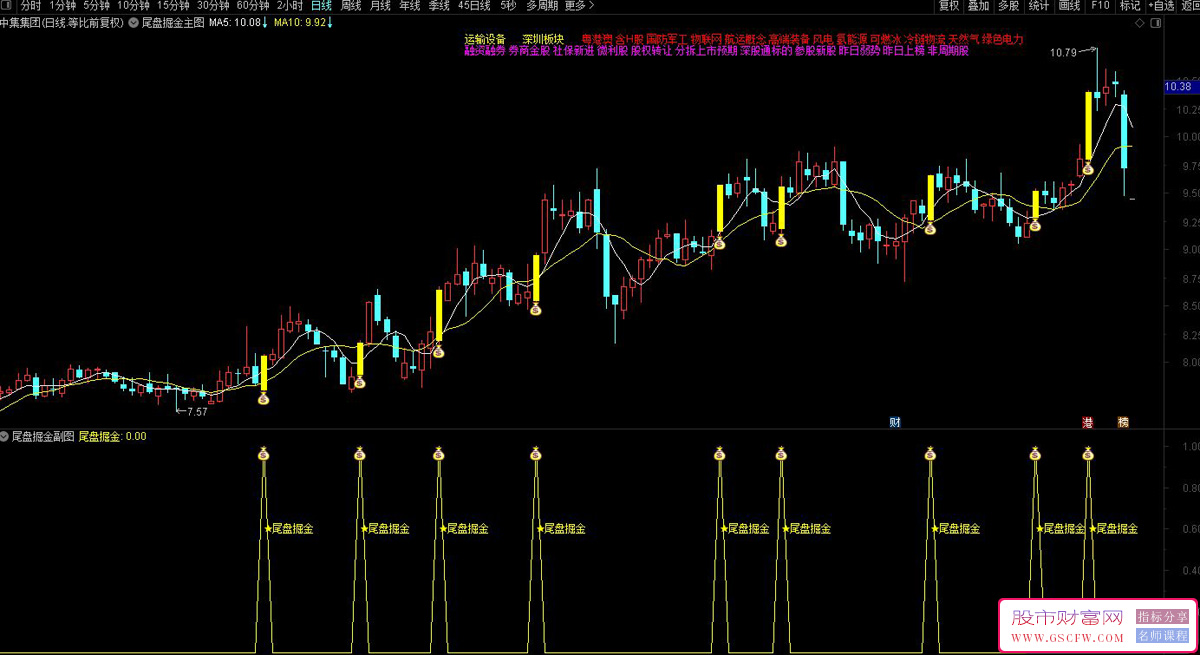Image resolution: width=1200 pixels, height=655 pixels.
Task: Select the 30分钟 period
Action: 213,6
